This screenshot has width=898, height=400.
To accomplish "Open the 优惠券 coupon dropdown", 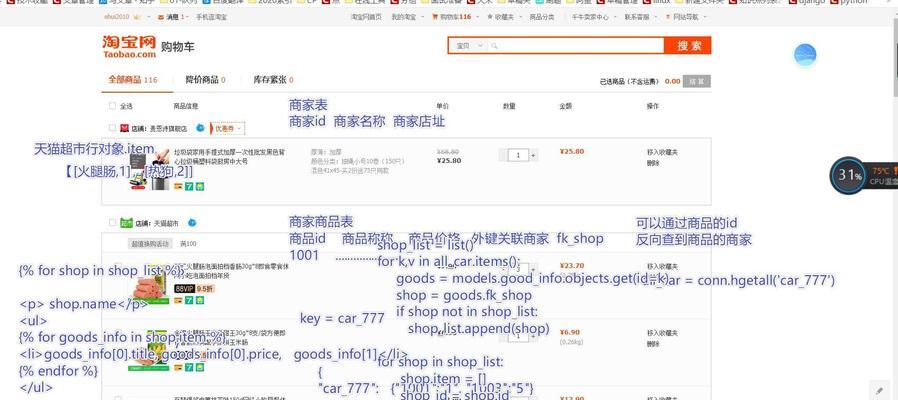I will 227,128.
